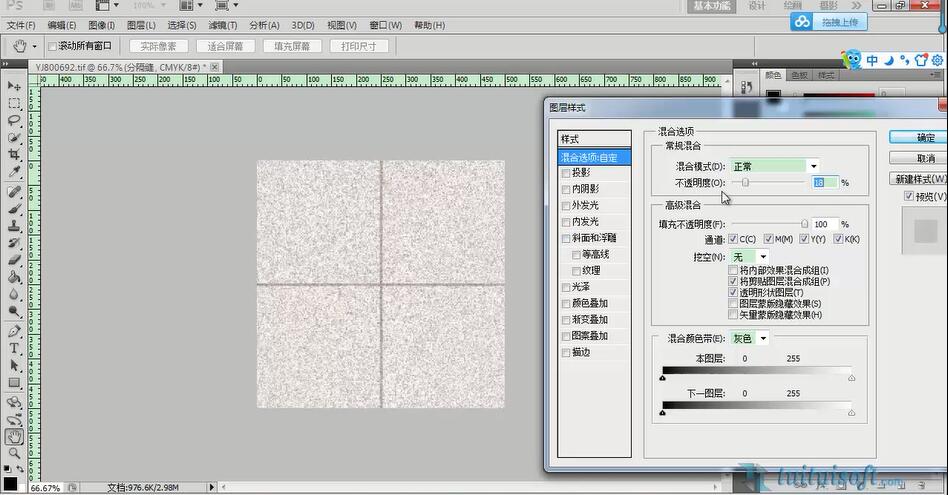Check the 描边 (Stroke) style checkbox
This screenshot has width=948, height=495.
click(x=566, y=353)
